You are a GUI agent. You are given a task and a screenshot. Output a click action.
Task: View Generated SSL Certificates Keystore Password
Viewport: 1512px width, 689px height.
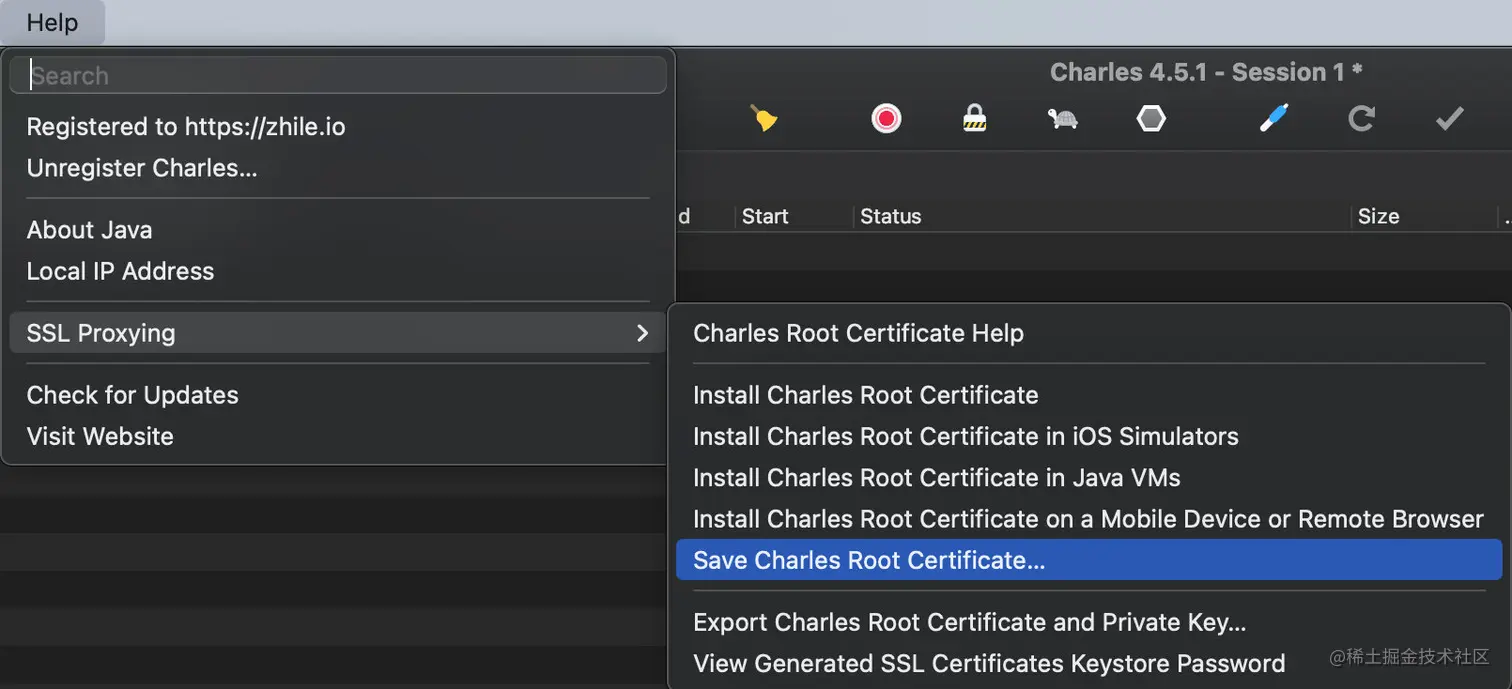1089,663
